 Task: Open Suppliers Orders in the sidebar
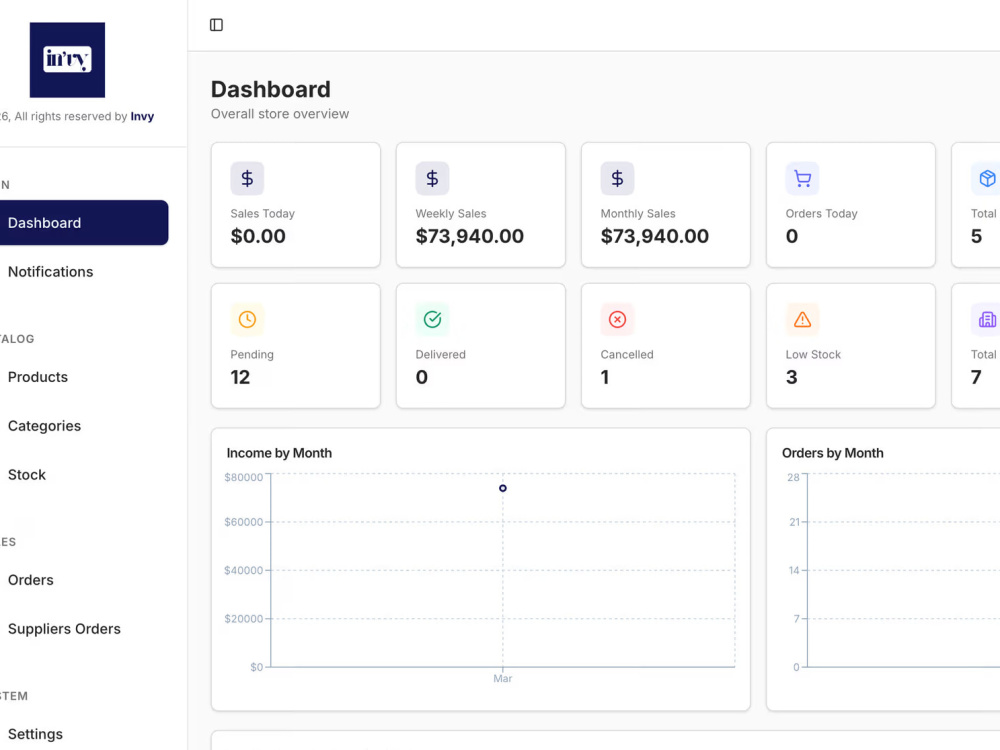coord(64,629)
